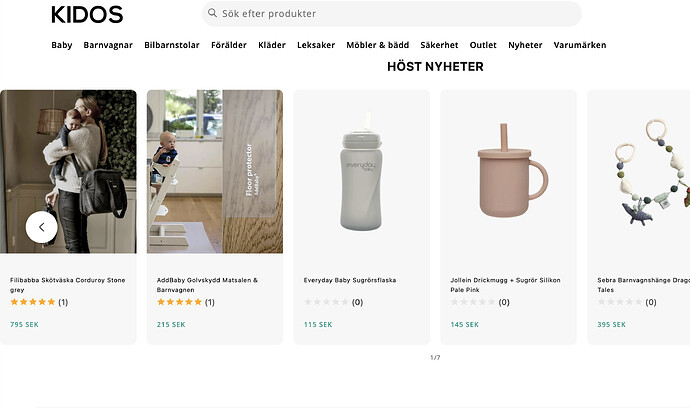Open the Barnvagnar menu
690x408 pixels.
click(x=108, y=45)
